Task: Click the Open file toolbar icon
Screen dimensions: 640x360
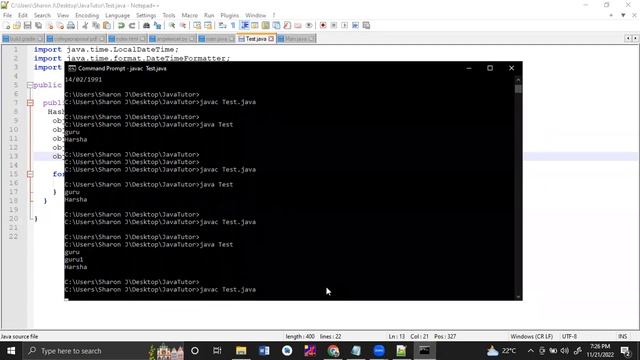Action: (17, 25)
